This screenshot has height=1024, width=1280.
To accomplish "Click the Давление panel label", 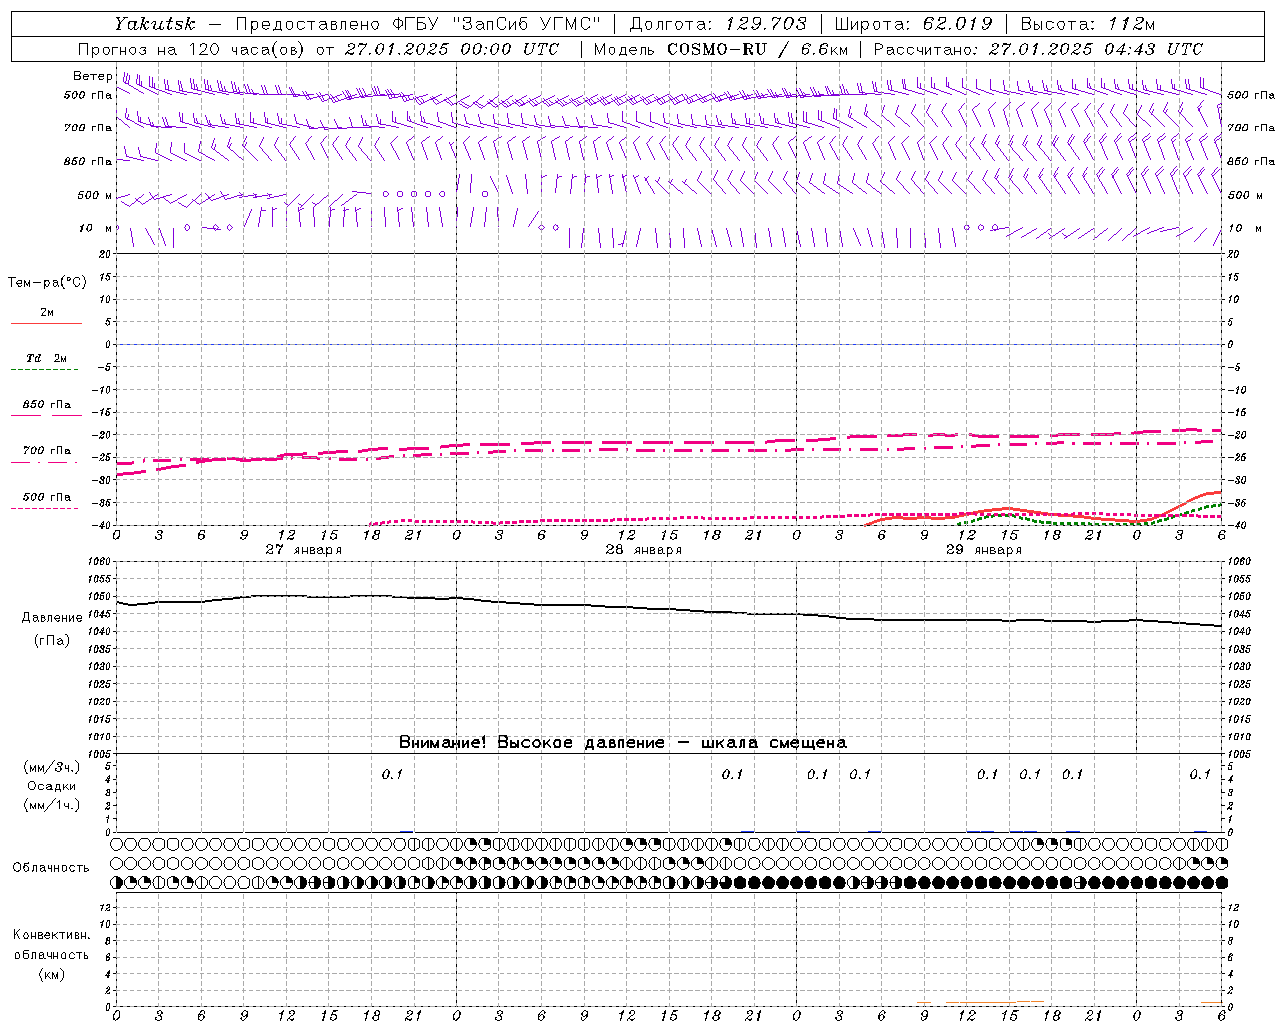I will tap(52, 618).
